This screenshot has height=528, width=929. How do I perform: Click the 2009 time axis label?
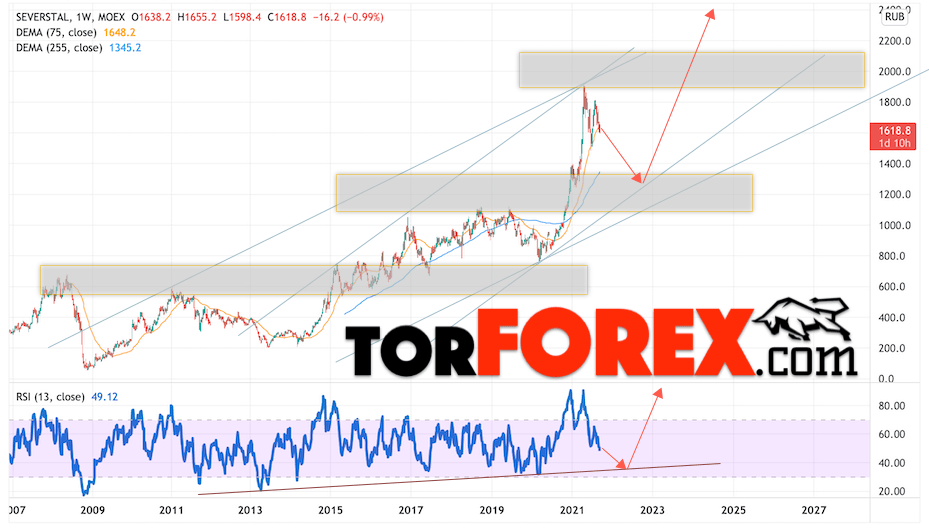(x=92, y=510)
